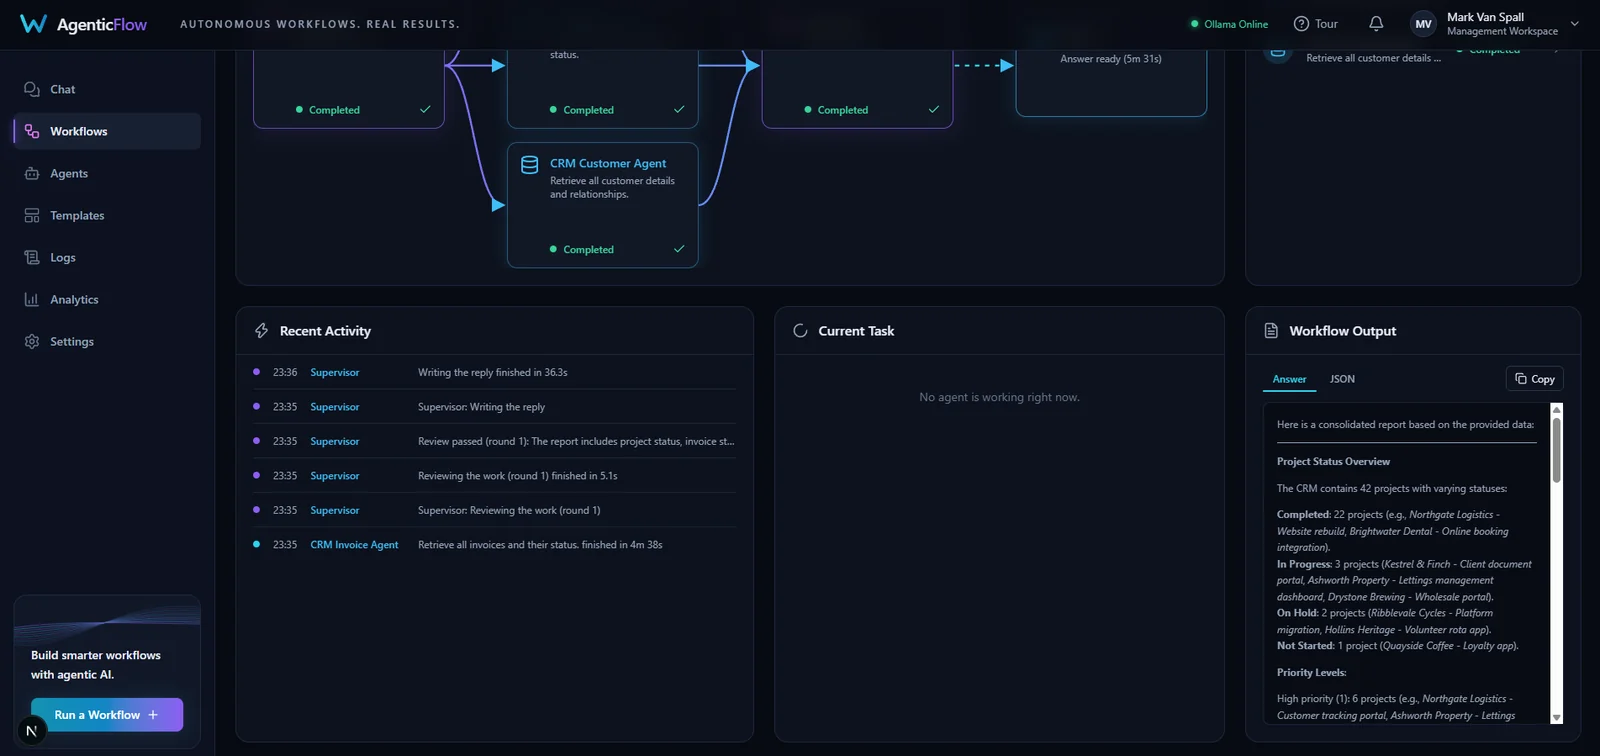Select 'Supervisor: Reviewing the work (round 1)' entry

tap(510, 510)
